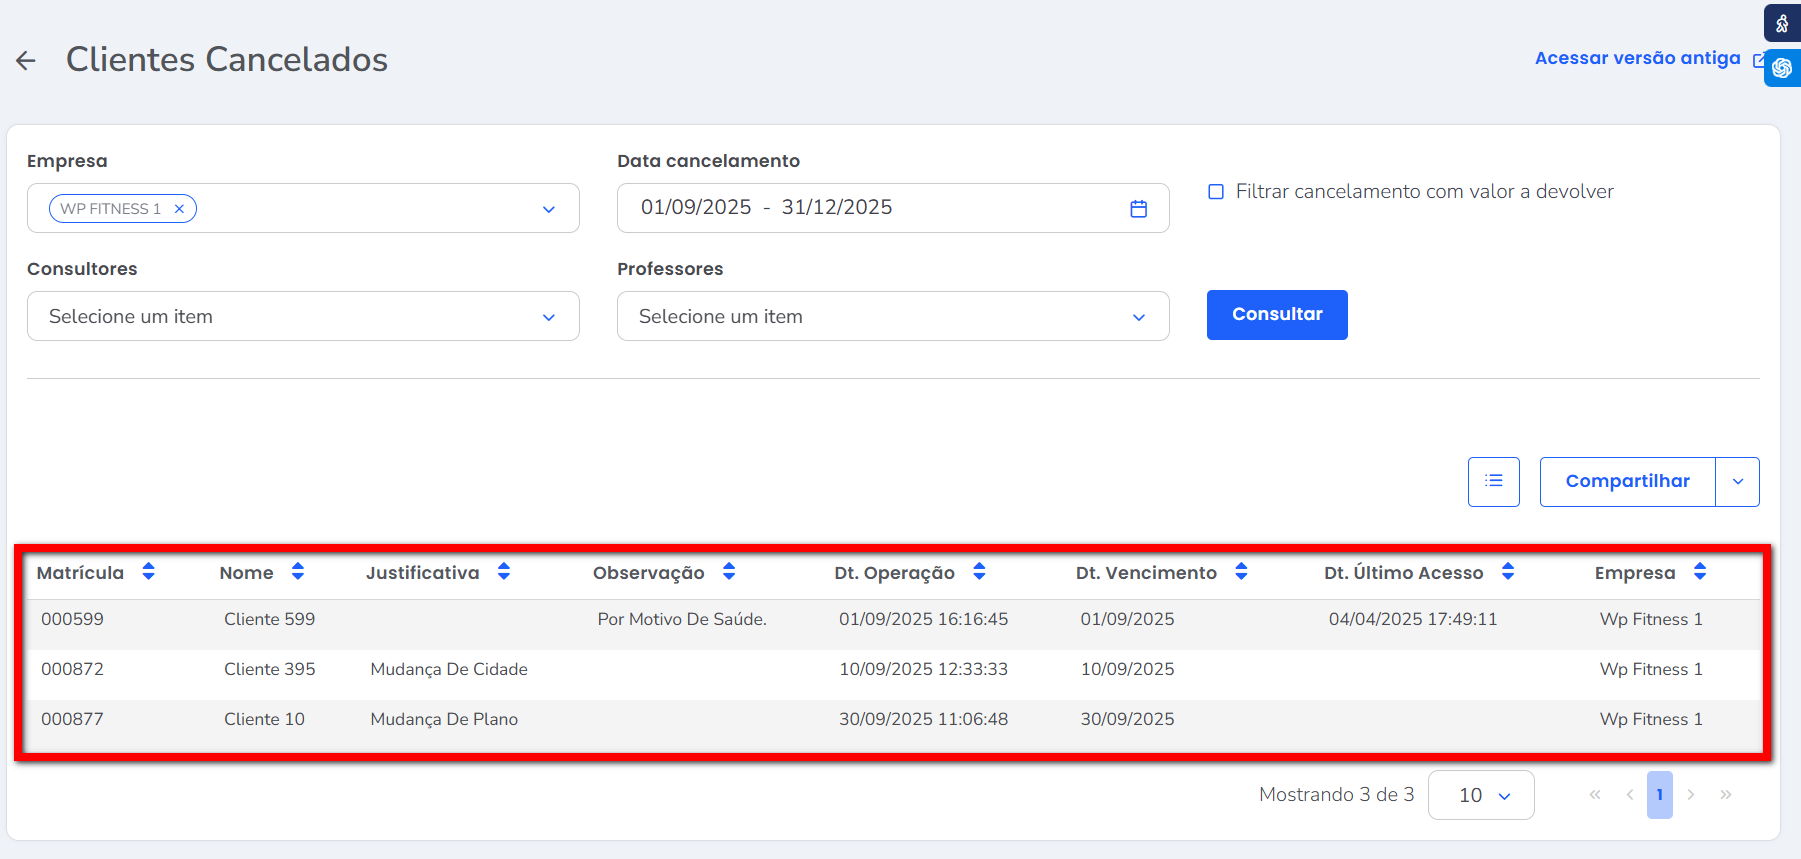Open the calendar icon in Data cancelamento
The height and width of the screenshot is (859, 1801).
1138,208
